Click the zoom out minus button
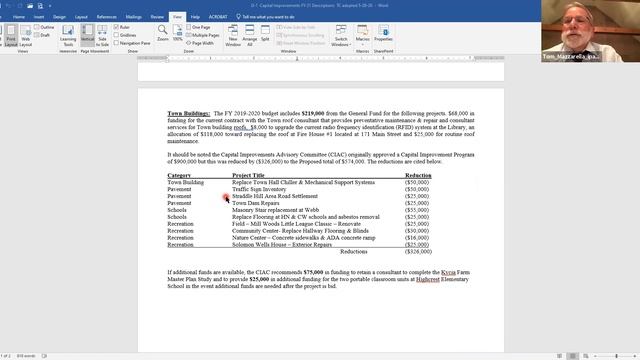Image resolution: width=640 pixels, height=360 pixels. tap(595, 356)
